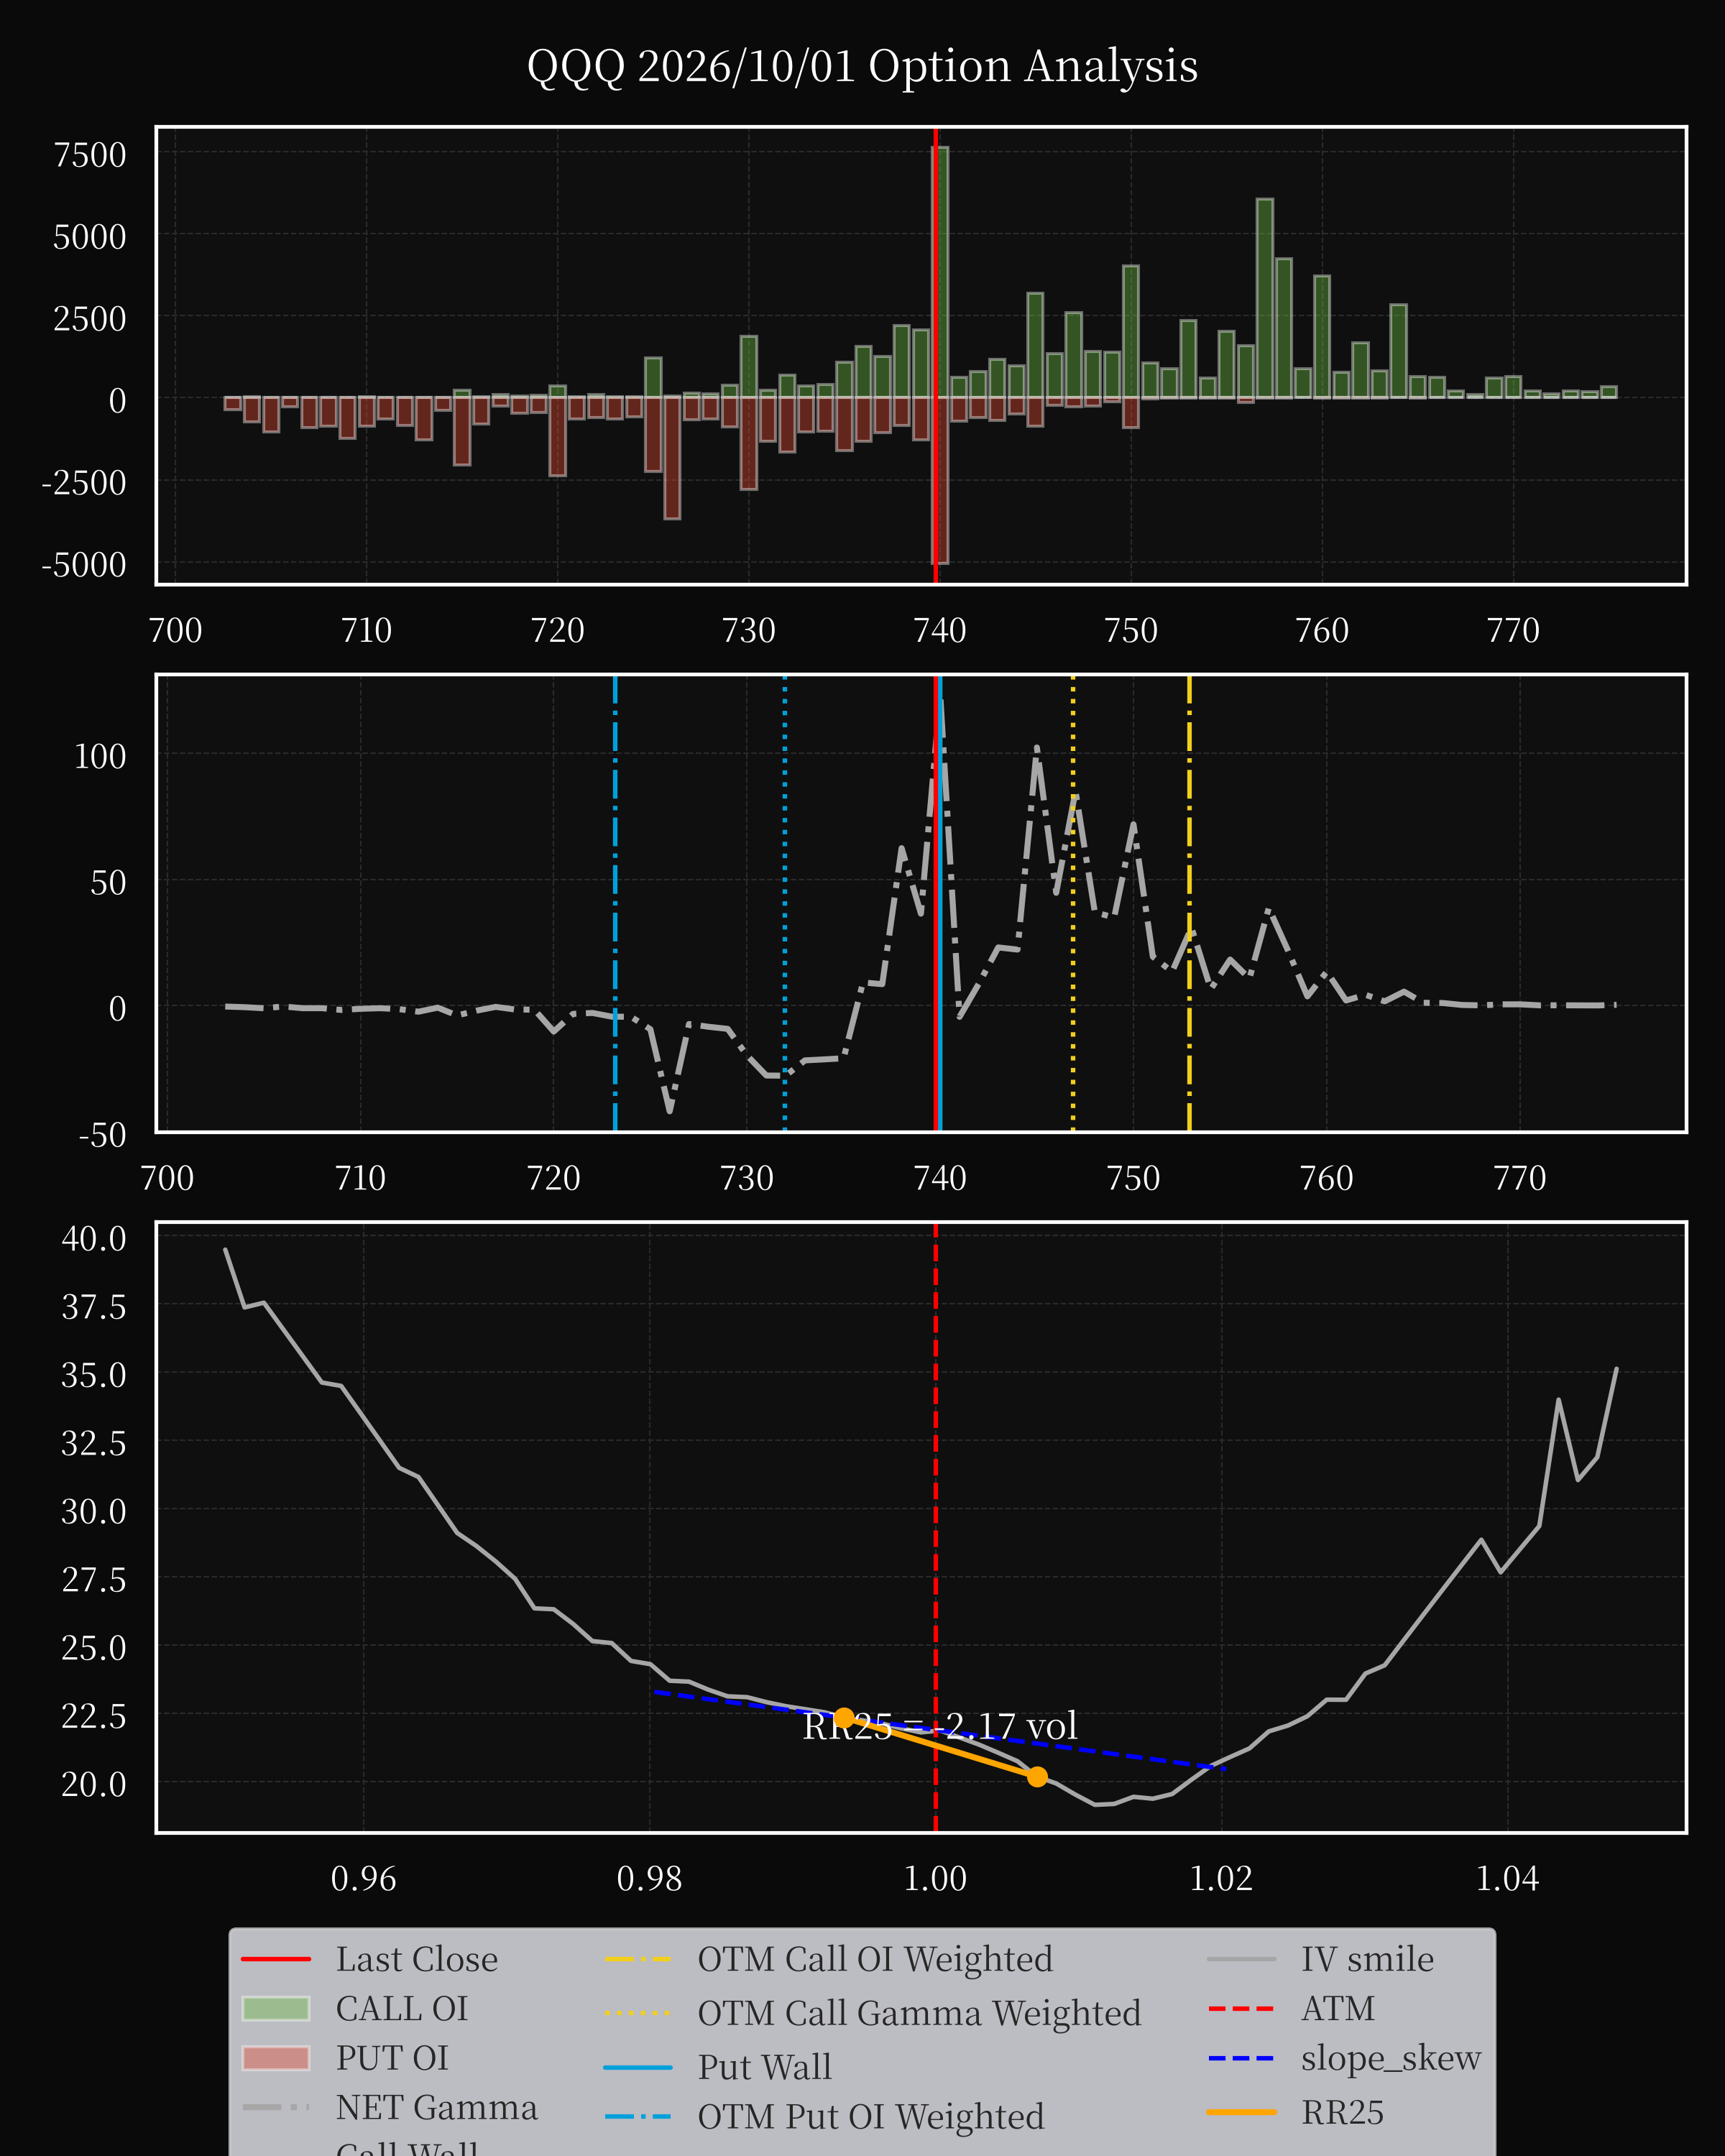Click the upper orange RR25 marker dot
Image resolution: width=1725 pixels, height=2156 pixels.
[x=844, y=1717]
